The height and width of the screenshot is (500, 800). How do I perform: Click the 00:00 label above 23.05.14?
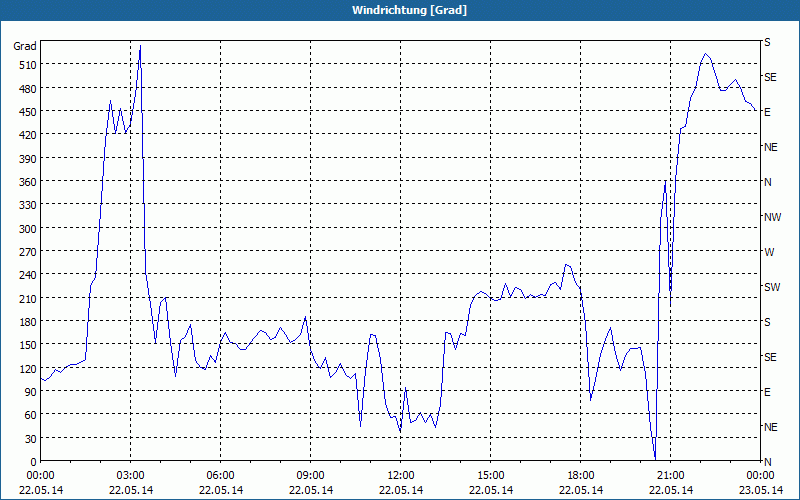760,476
